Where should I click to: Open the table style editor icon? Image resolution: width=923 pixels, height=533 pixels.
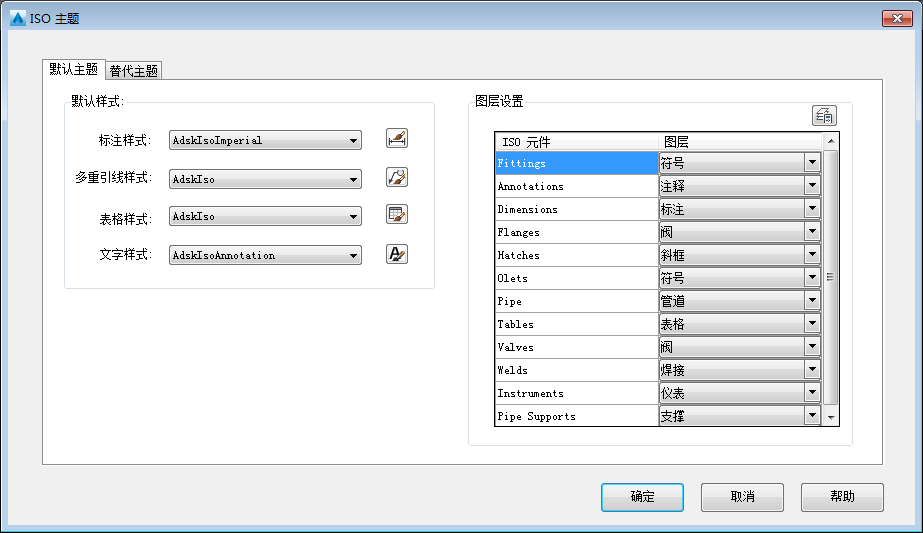coord(397,215)
